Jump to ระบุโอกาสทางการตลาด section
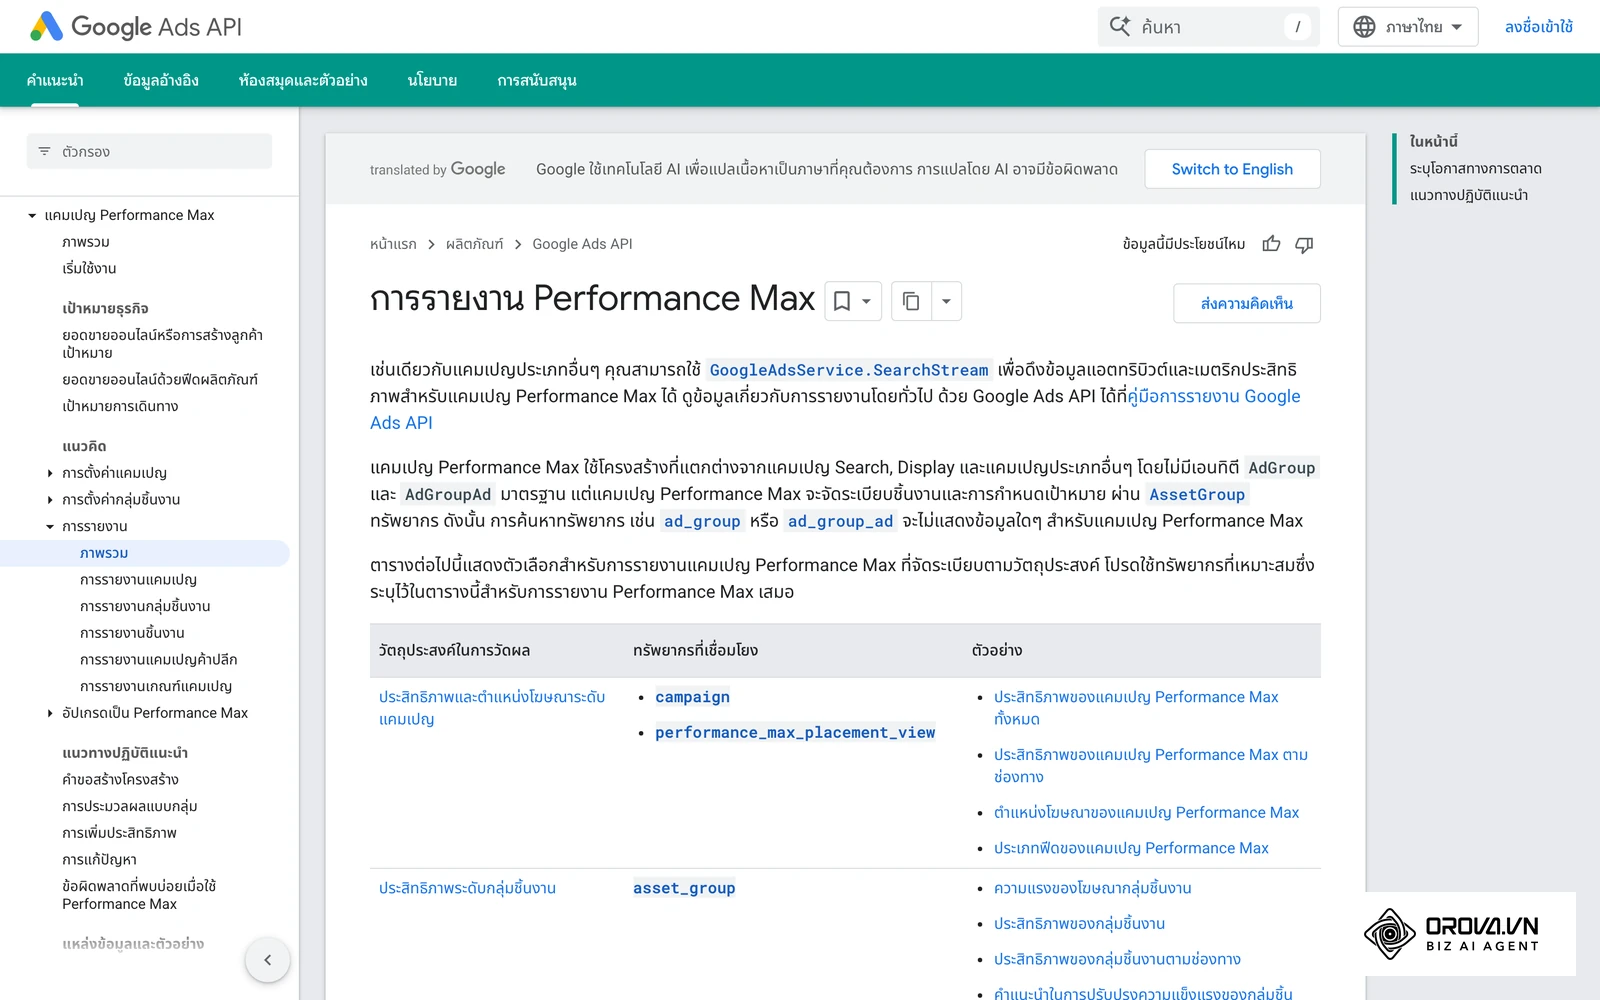1600x1000 pixels. (x=1475, y=168)
